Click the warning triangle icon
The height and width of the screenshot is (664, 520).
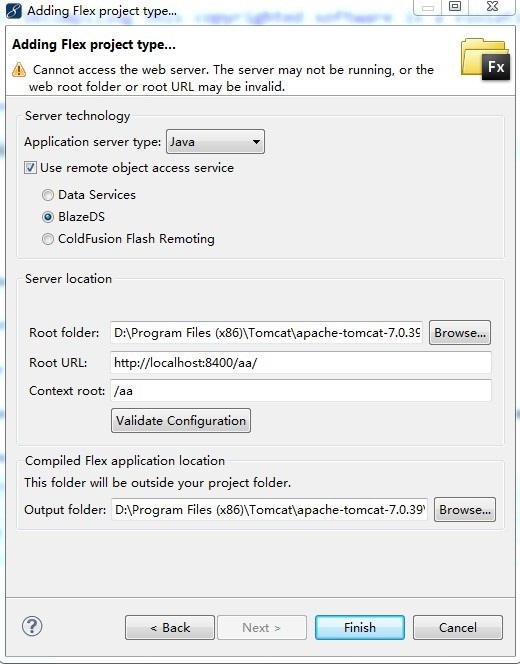[x=19, y=69]
